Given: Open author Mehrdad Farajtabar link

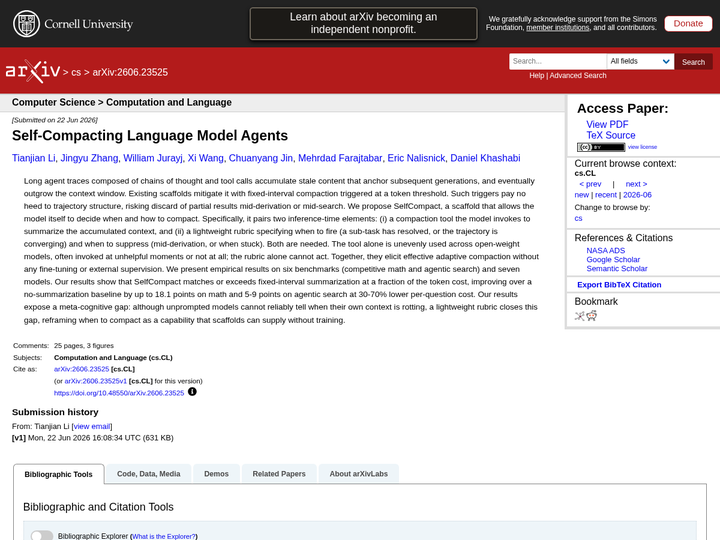Looking at the screenshot, I should tap(340, 158).
